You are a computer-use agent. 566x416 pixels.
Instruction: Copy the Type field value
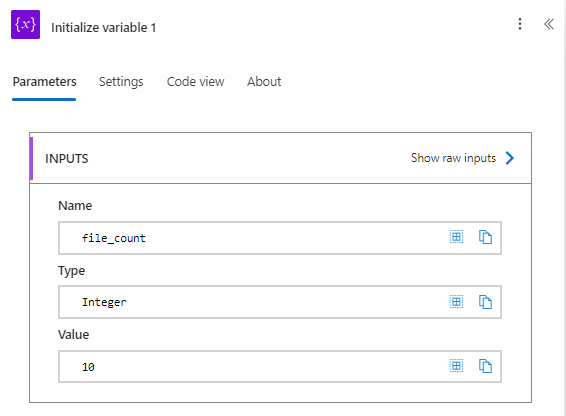(x=485, y=302)
